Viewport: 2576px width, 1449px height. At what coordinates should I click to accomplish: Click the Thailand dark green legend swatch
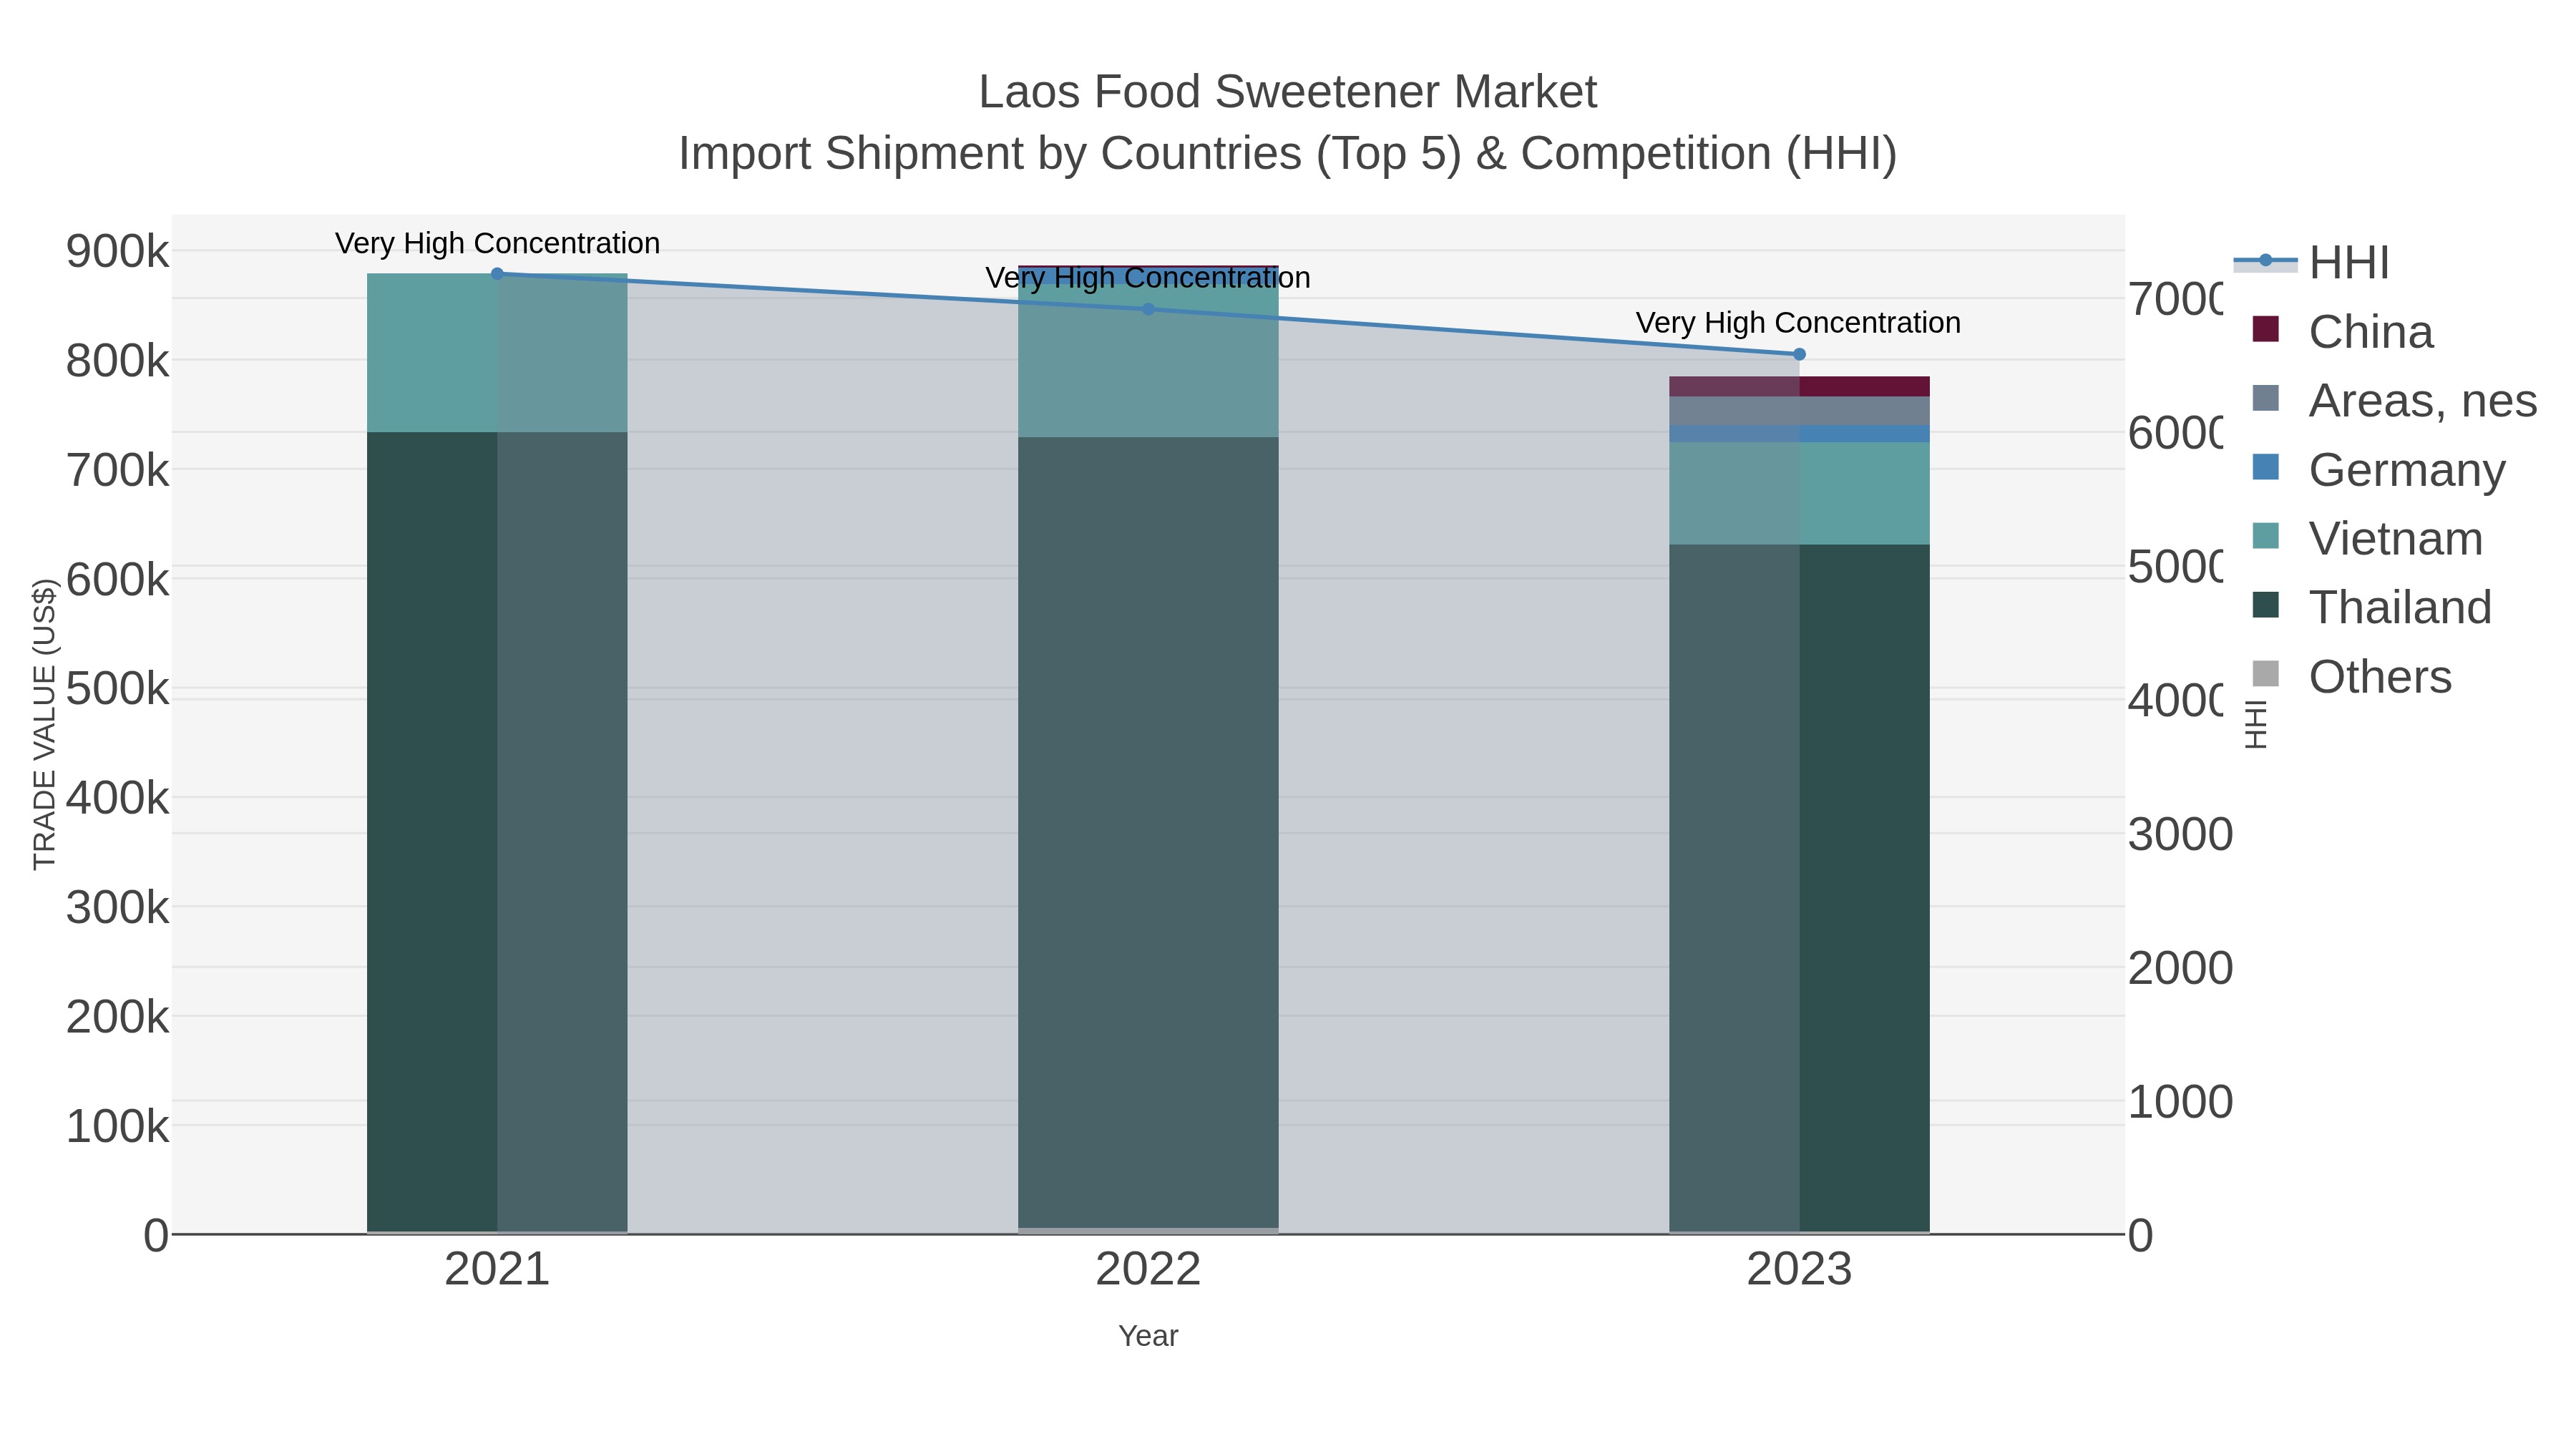click(2266, 605)
